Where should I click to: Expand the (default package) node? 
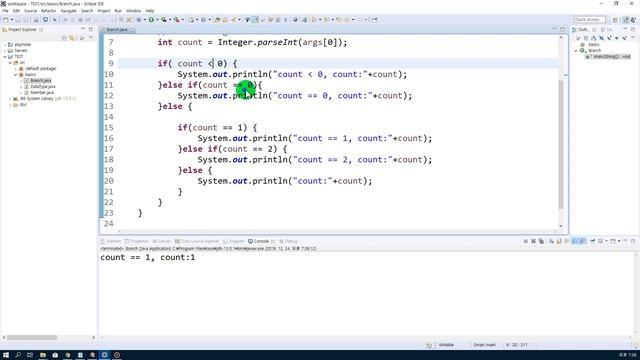(x=16, y=69)
